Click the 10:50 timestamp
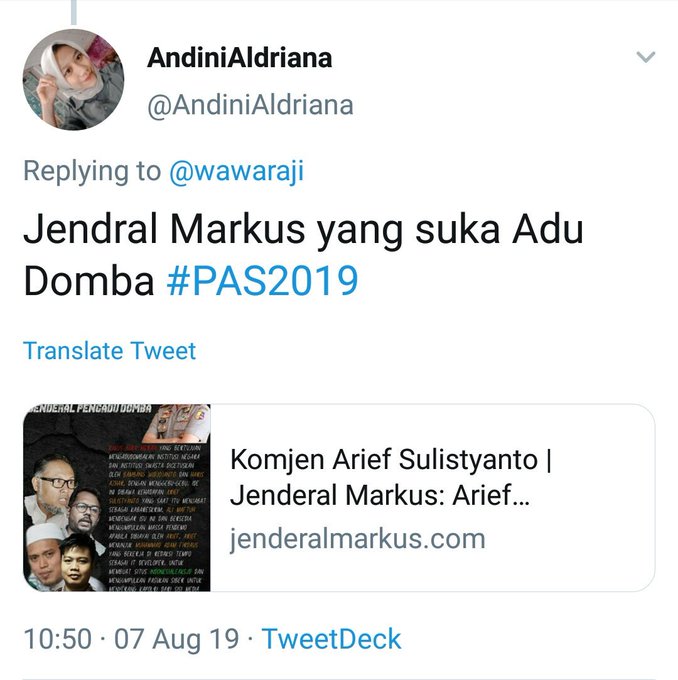This screenshot has width=678, height=680. tap(58, 639)
